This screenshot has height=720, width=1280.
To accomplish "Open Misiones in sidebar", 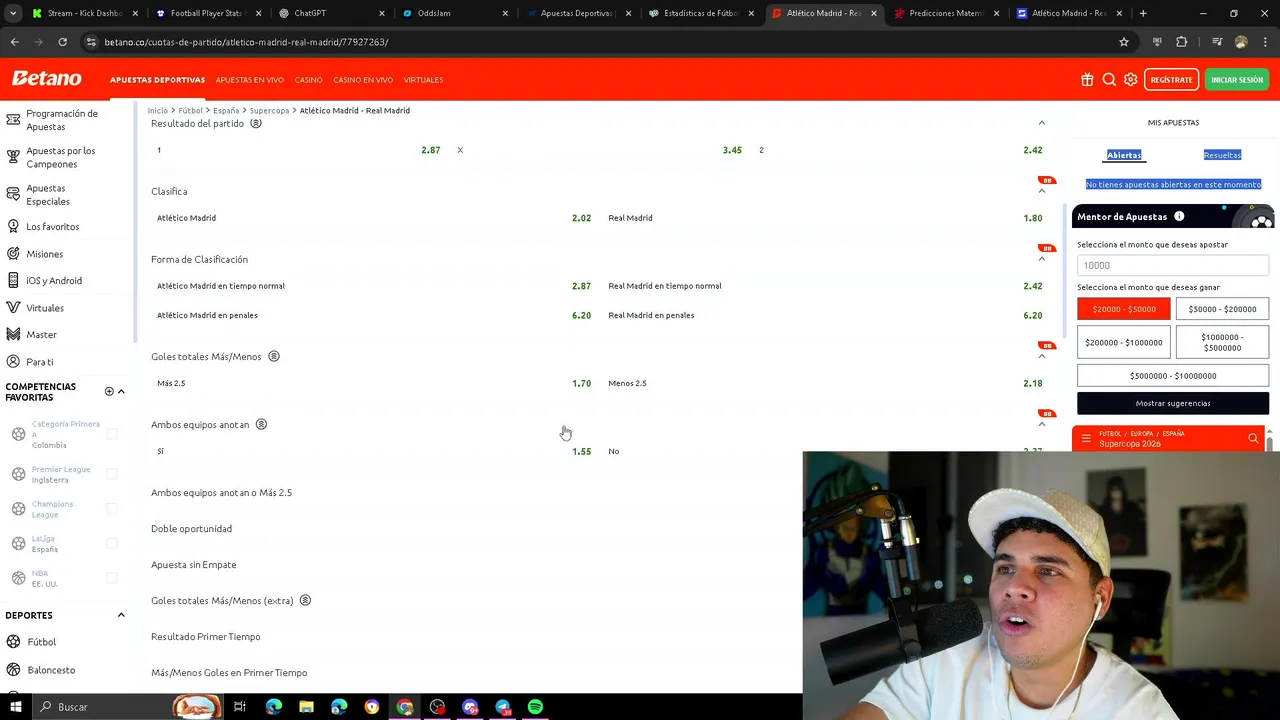I will coord(44,254).
